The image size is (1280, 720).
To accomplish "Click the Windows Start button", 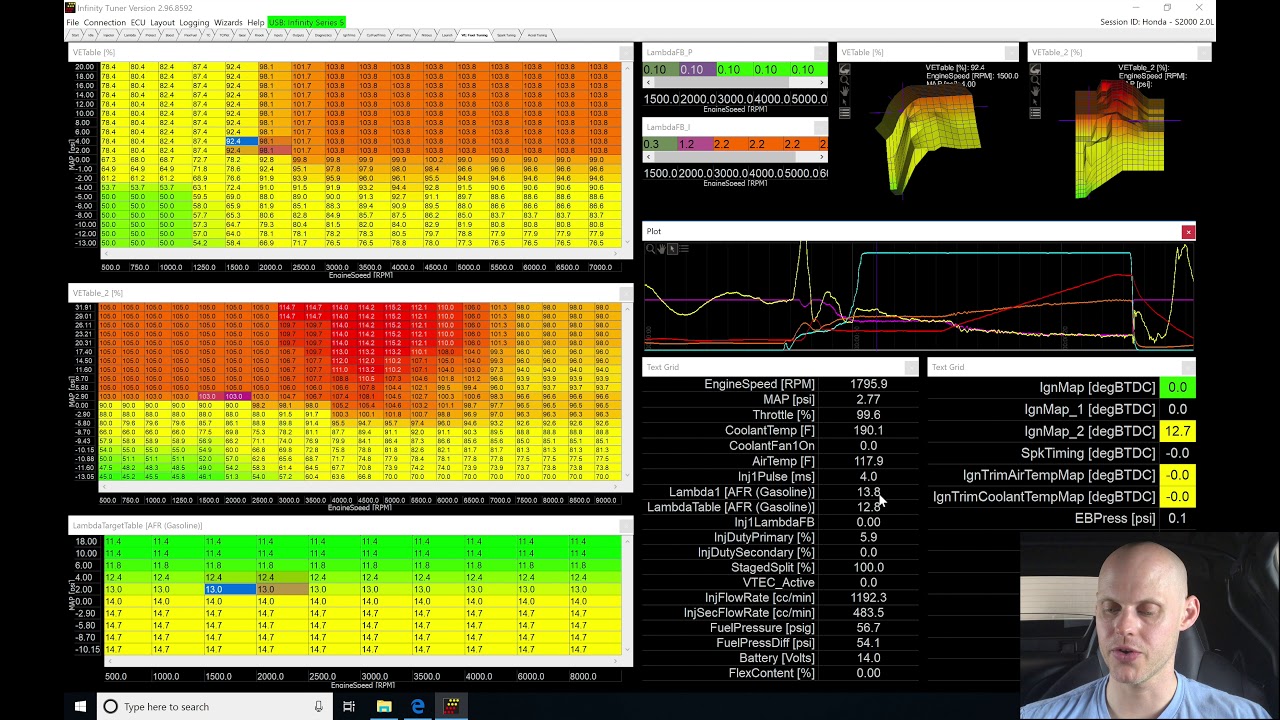I will coord(80,706).
